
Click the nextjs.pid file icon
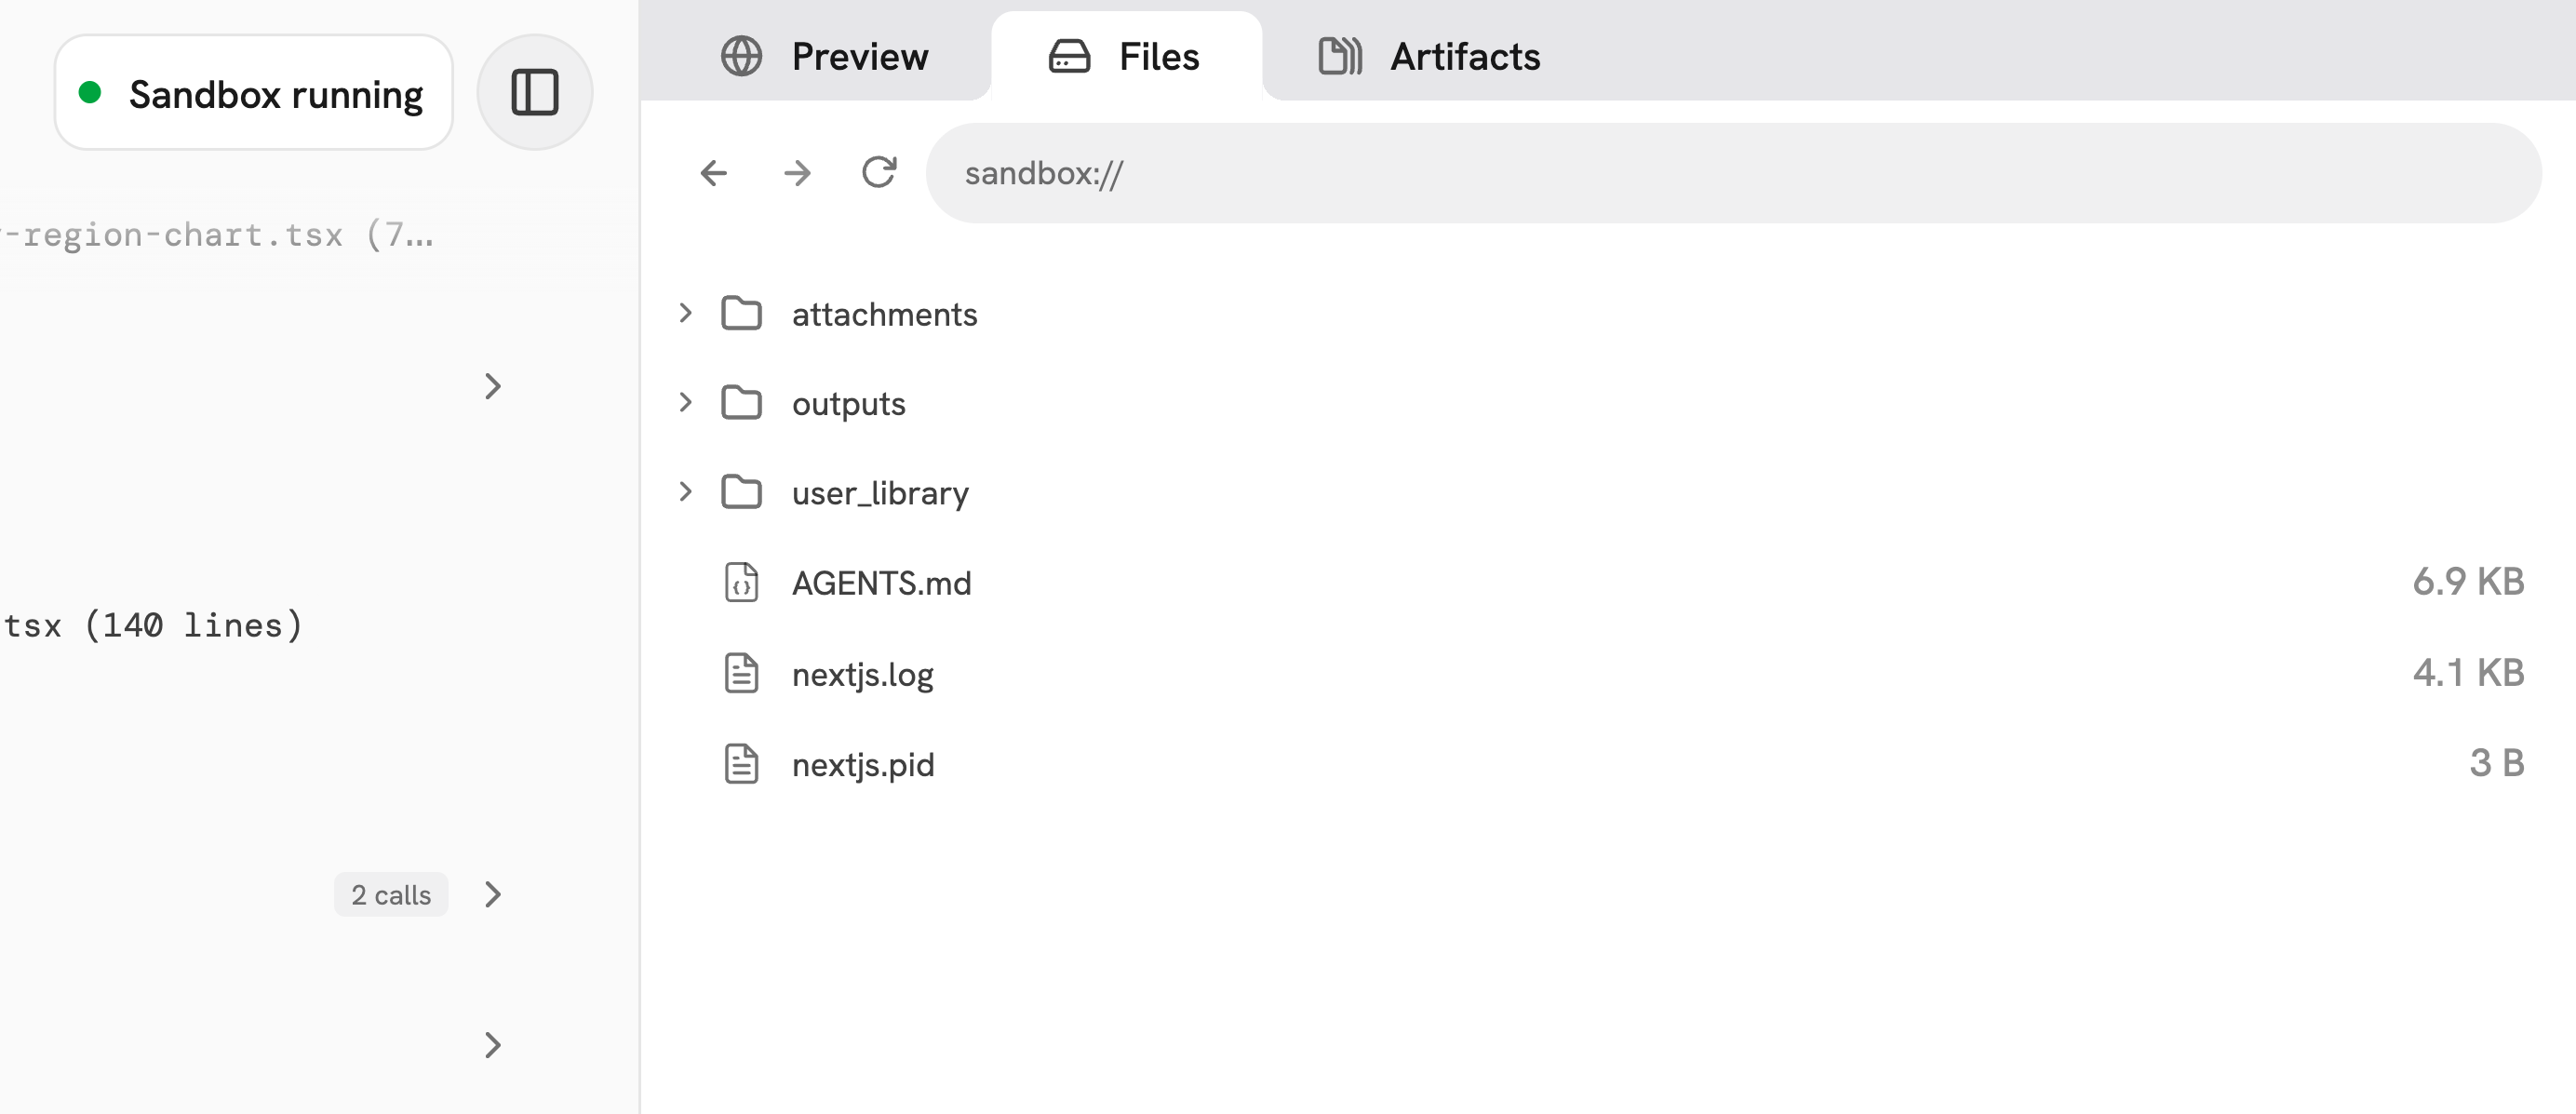[741, 763]
